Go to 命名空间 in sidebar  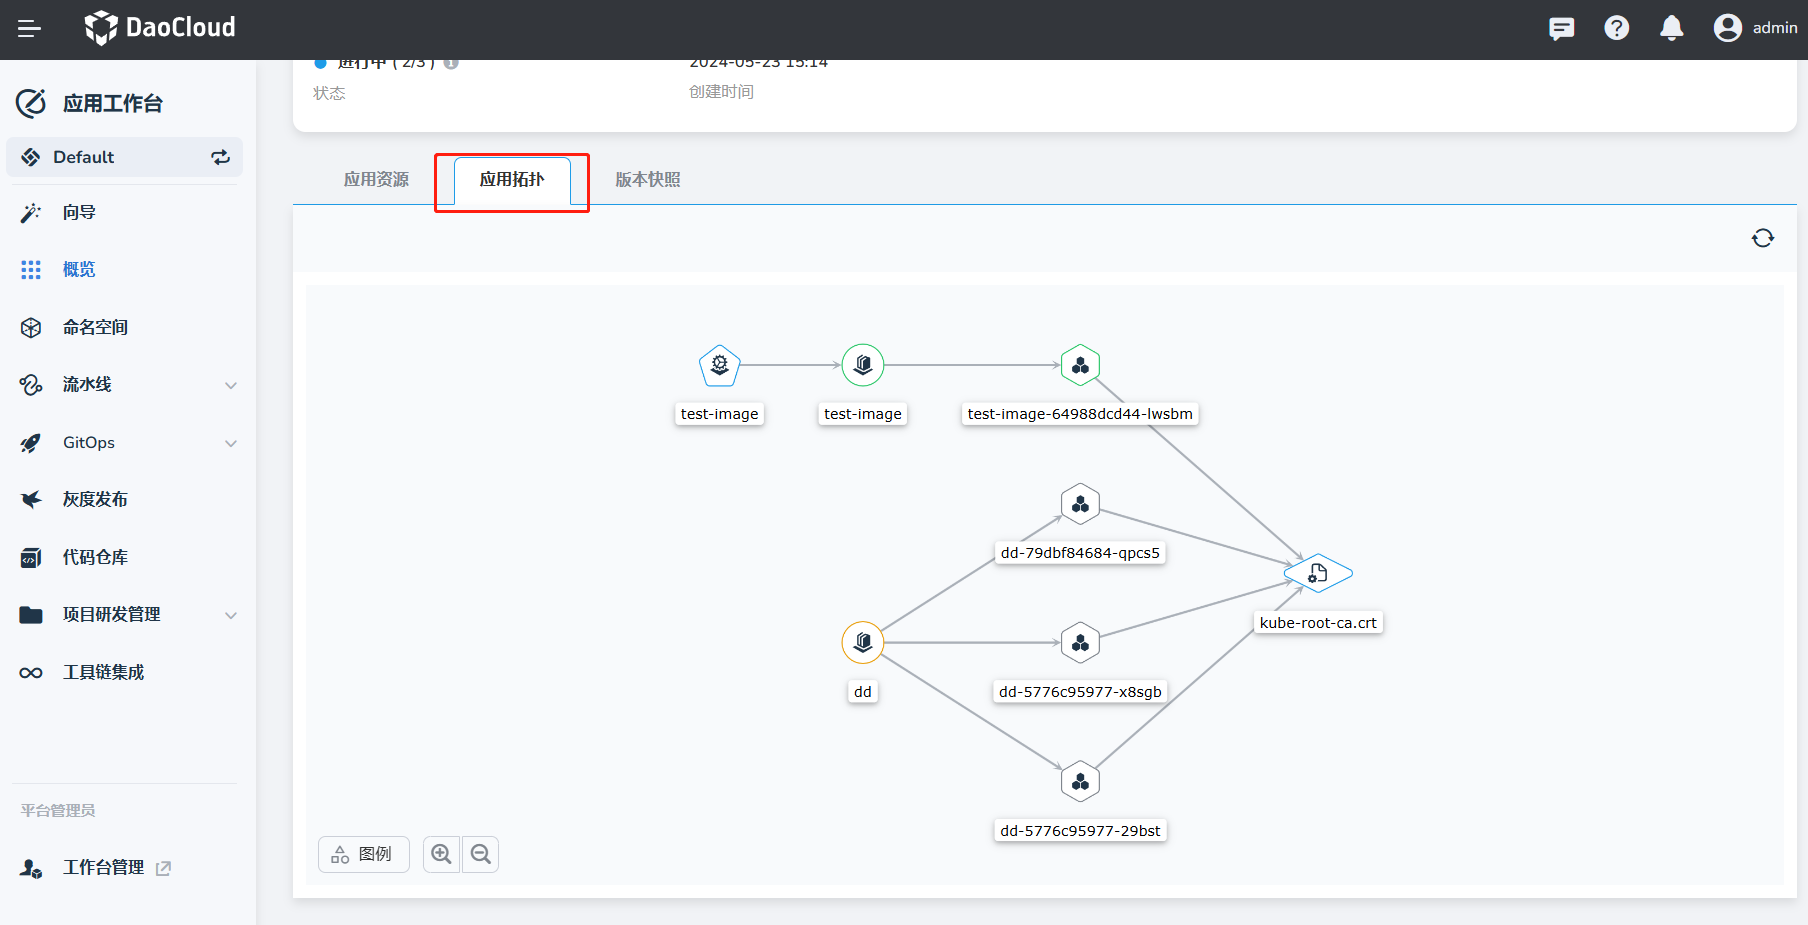coord(95,328)
